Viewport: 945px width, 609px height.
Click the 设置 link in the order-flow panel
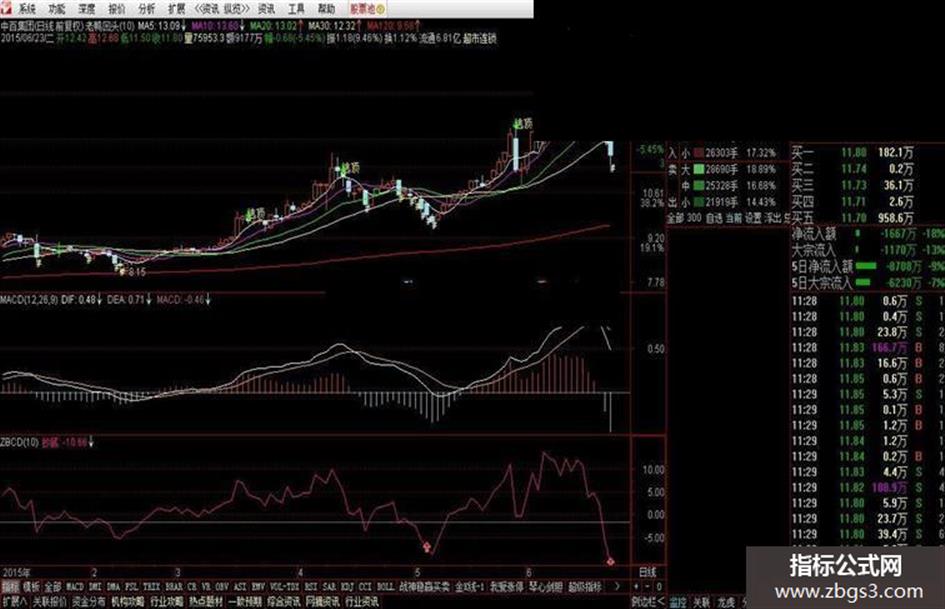(753, 218)
